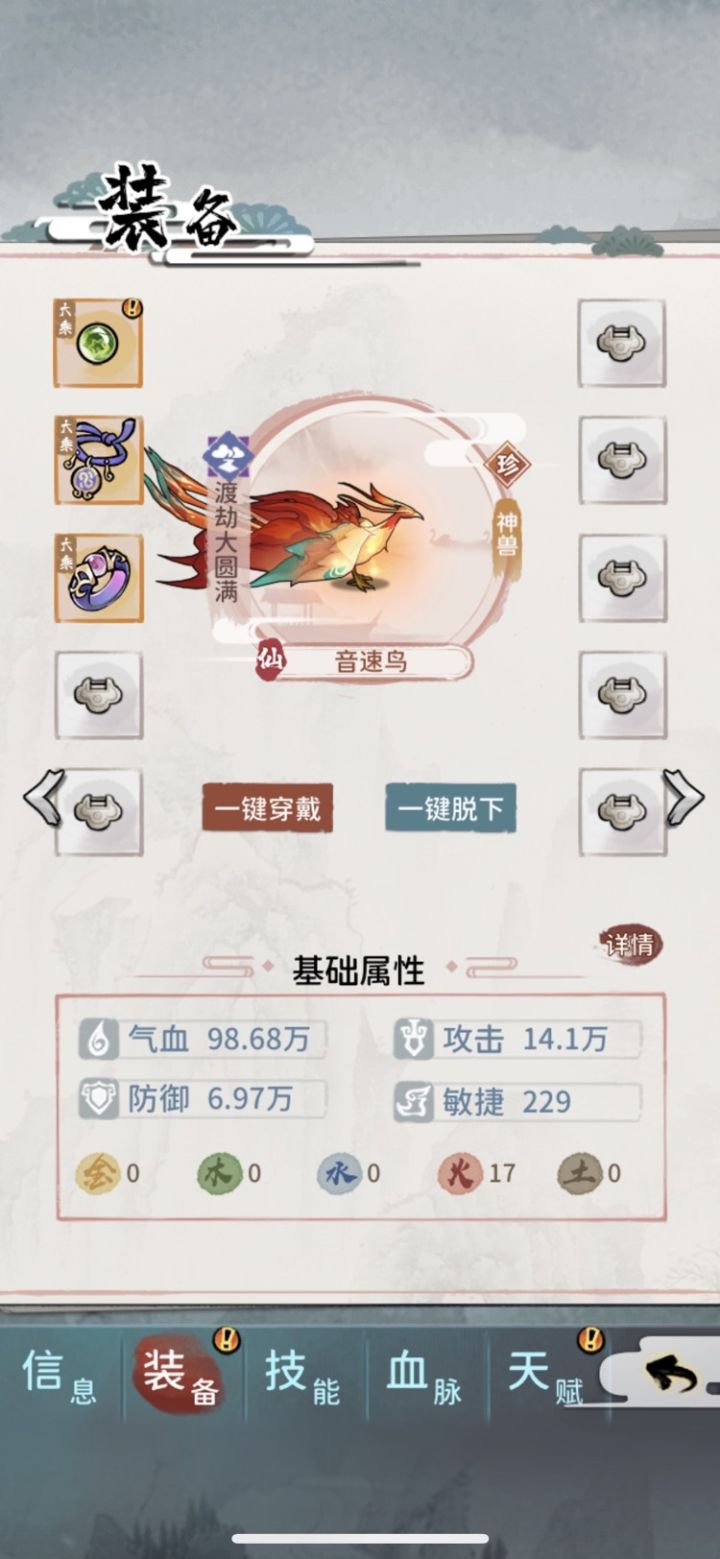
Task: Click 一键穿戴 equip-all button
Action: point(267,808)
